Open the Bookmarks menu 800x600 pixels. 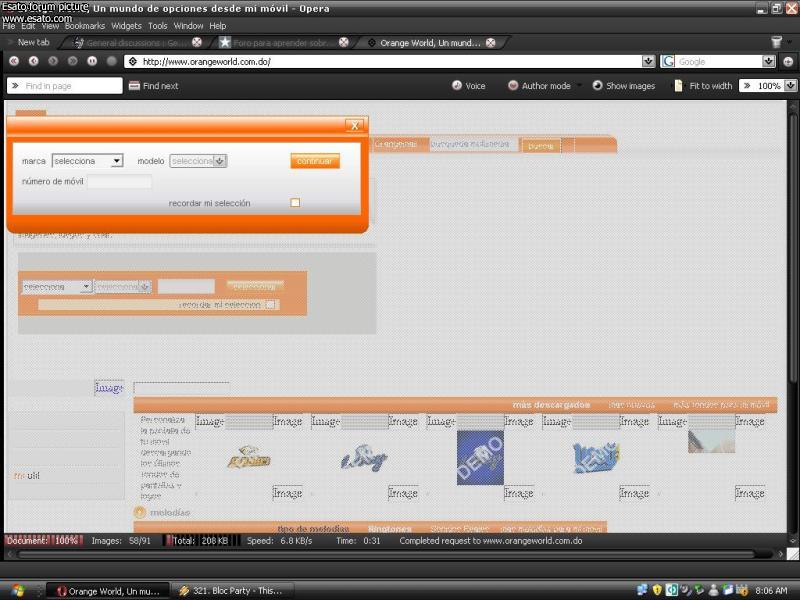tap(85, 26)
